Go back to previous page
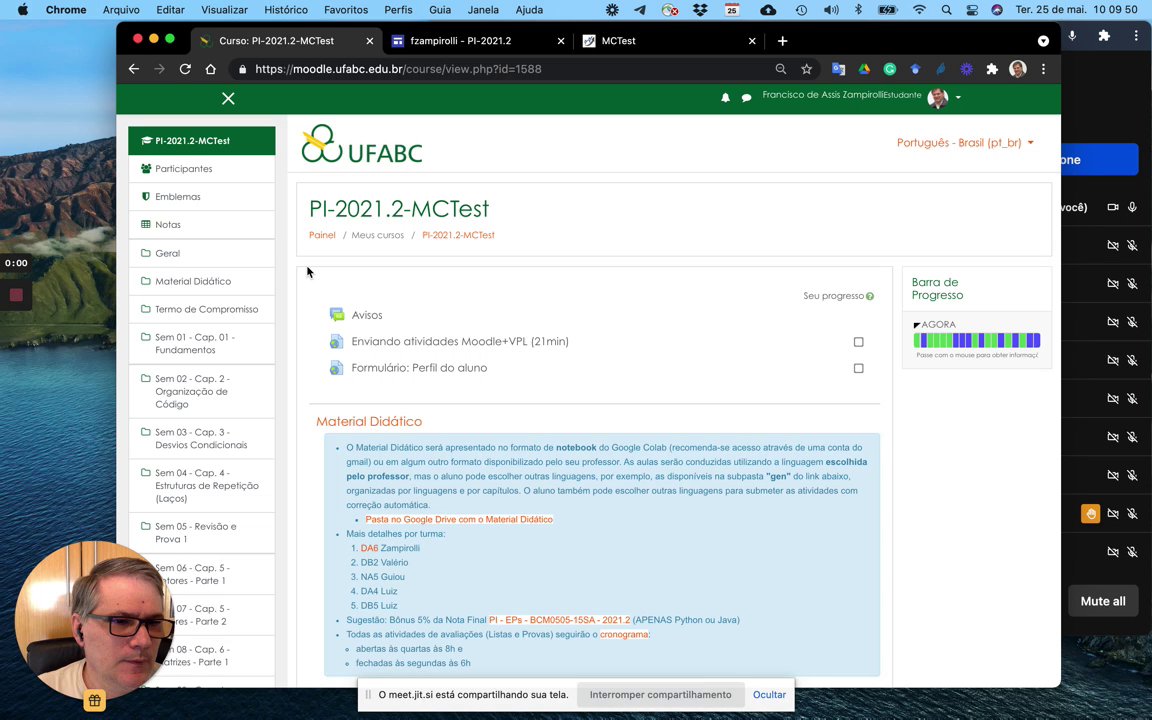Screen dimensions: 1152x720 click(x=134, y=69)
